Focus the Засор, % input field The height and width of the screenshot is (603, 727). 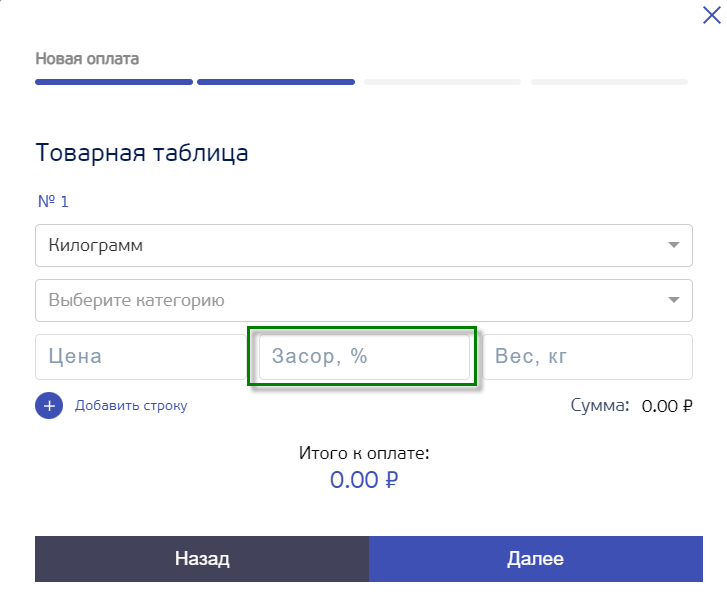(x=364, y=357)
